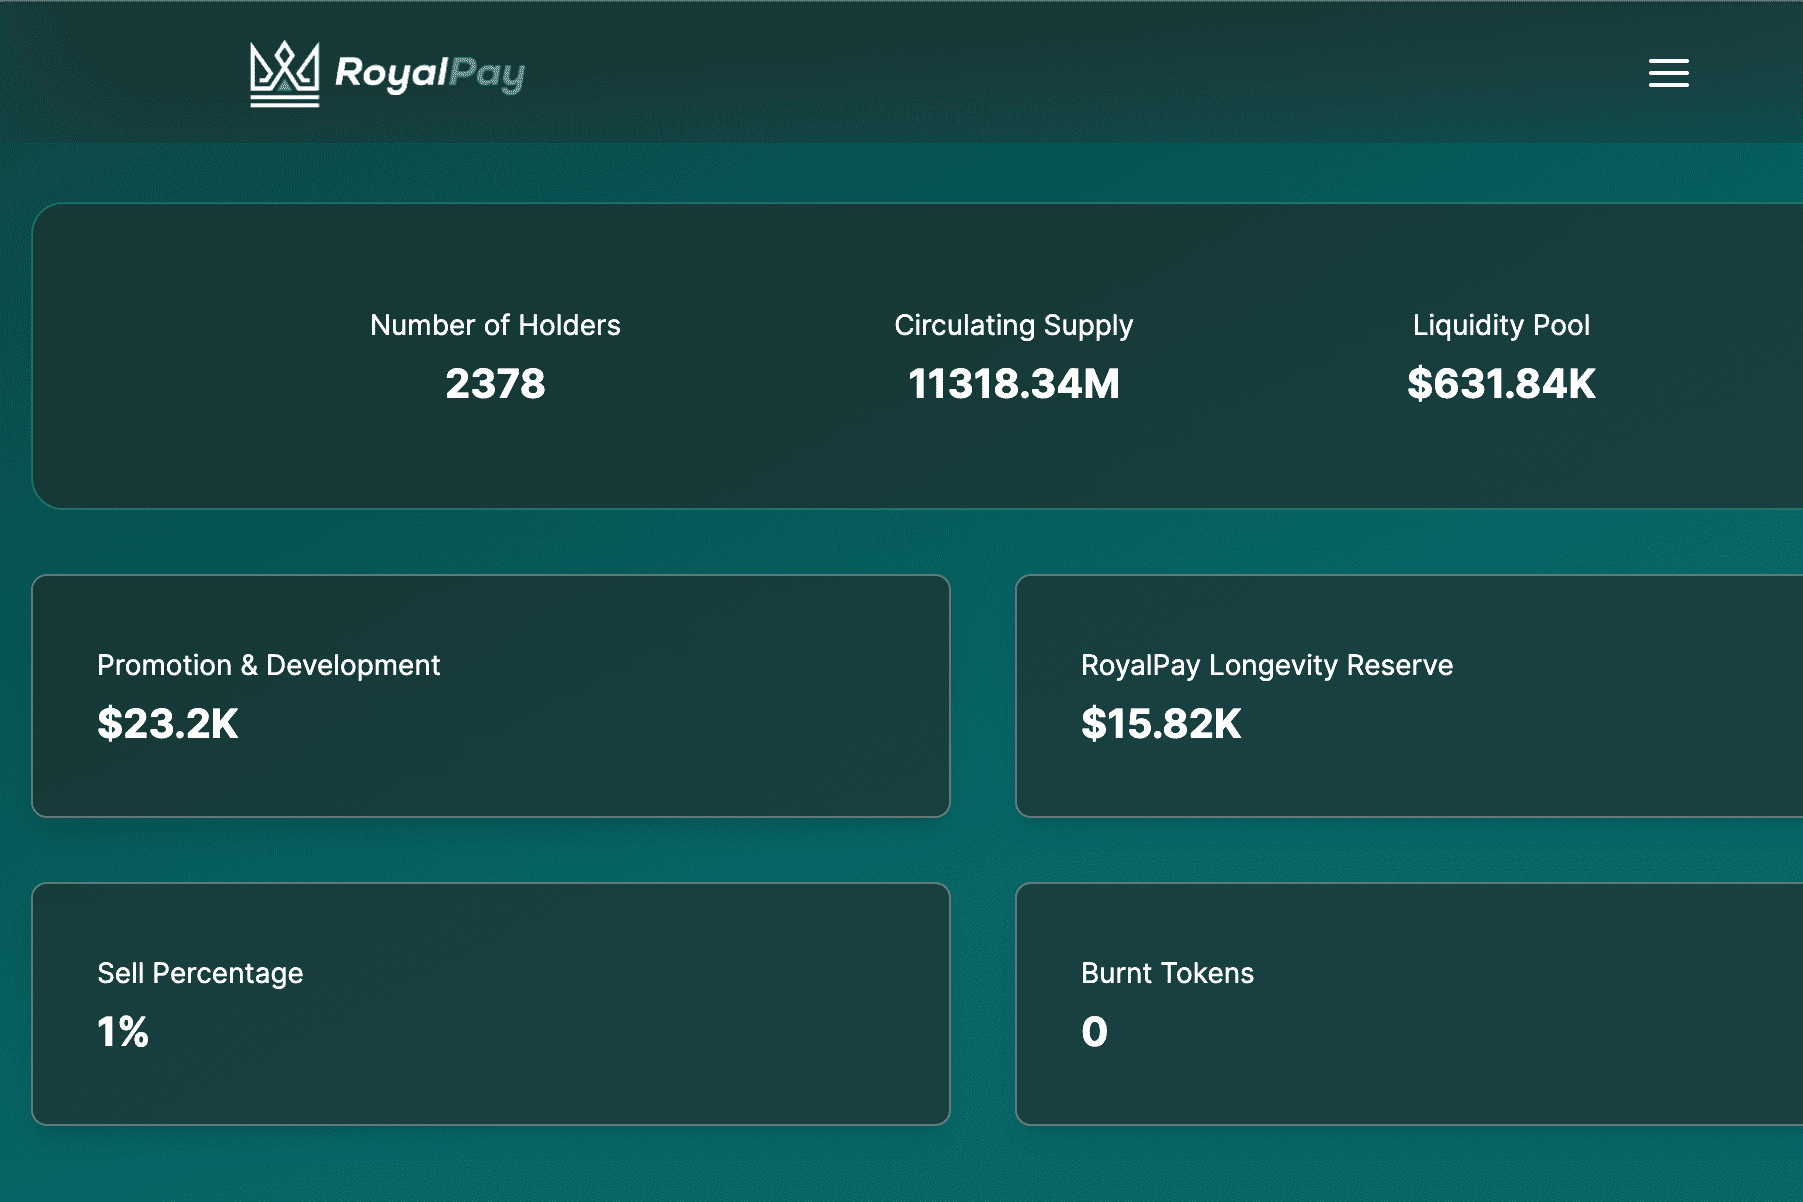Click the 1% sell percentage value

tap(123, 1032)
